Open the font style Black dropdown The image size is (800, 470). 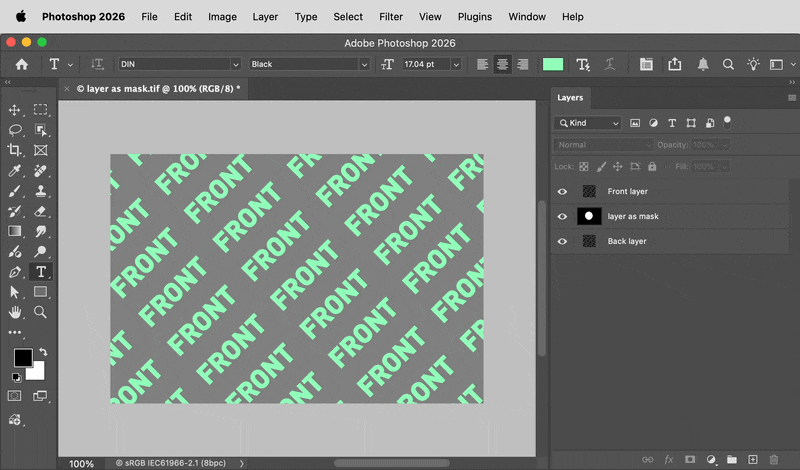click(x=364, y=64)
